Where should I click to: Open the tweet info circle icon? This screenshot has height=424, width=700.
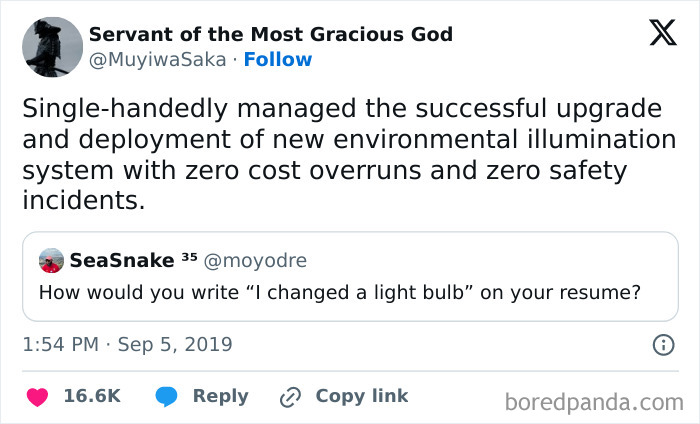(662, 345)
